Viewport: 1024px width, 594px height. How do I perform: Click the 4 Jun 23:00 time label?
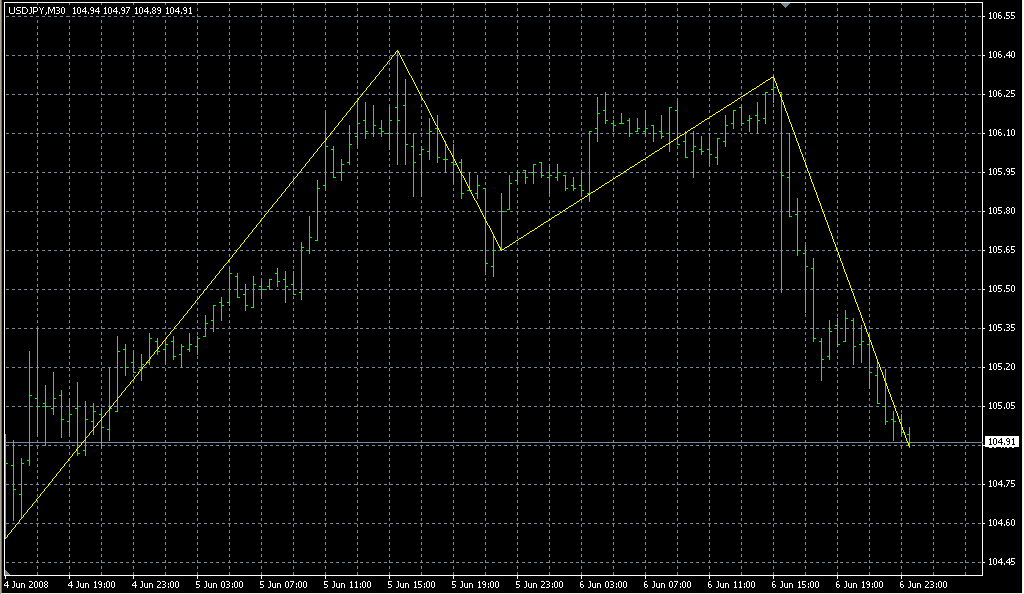[x=156, y=585]
